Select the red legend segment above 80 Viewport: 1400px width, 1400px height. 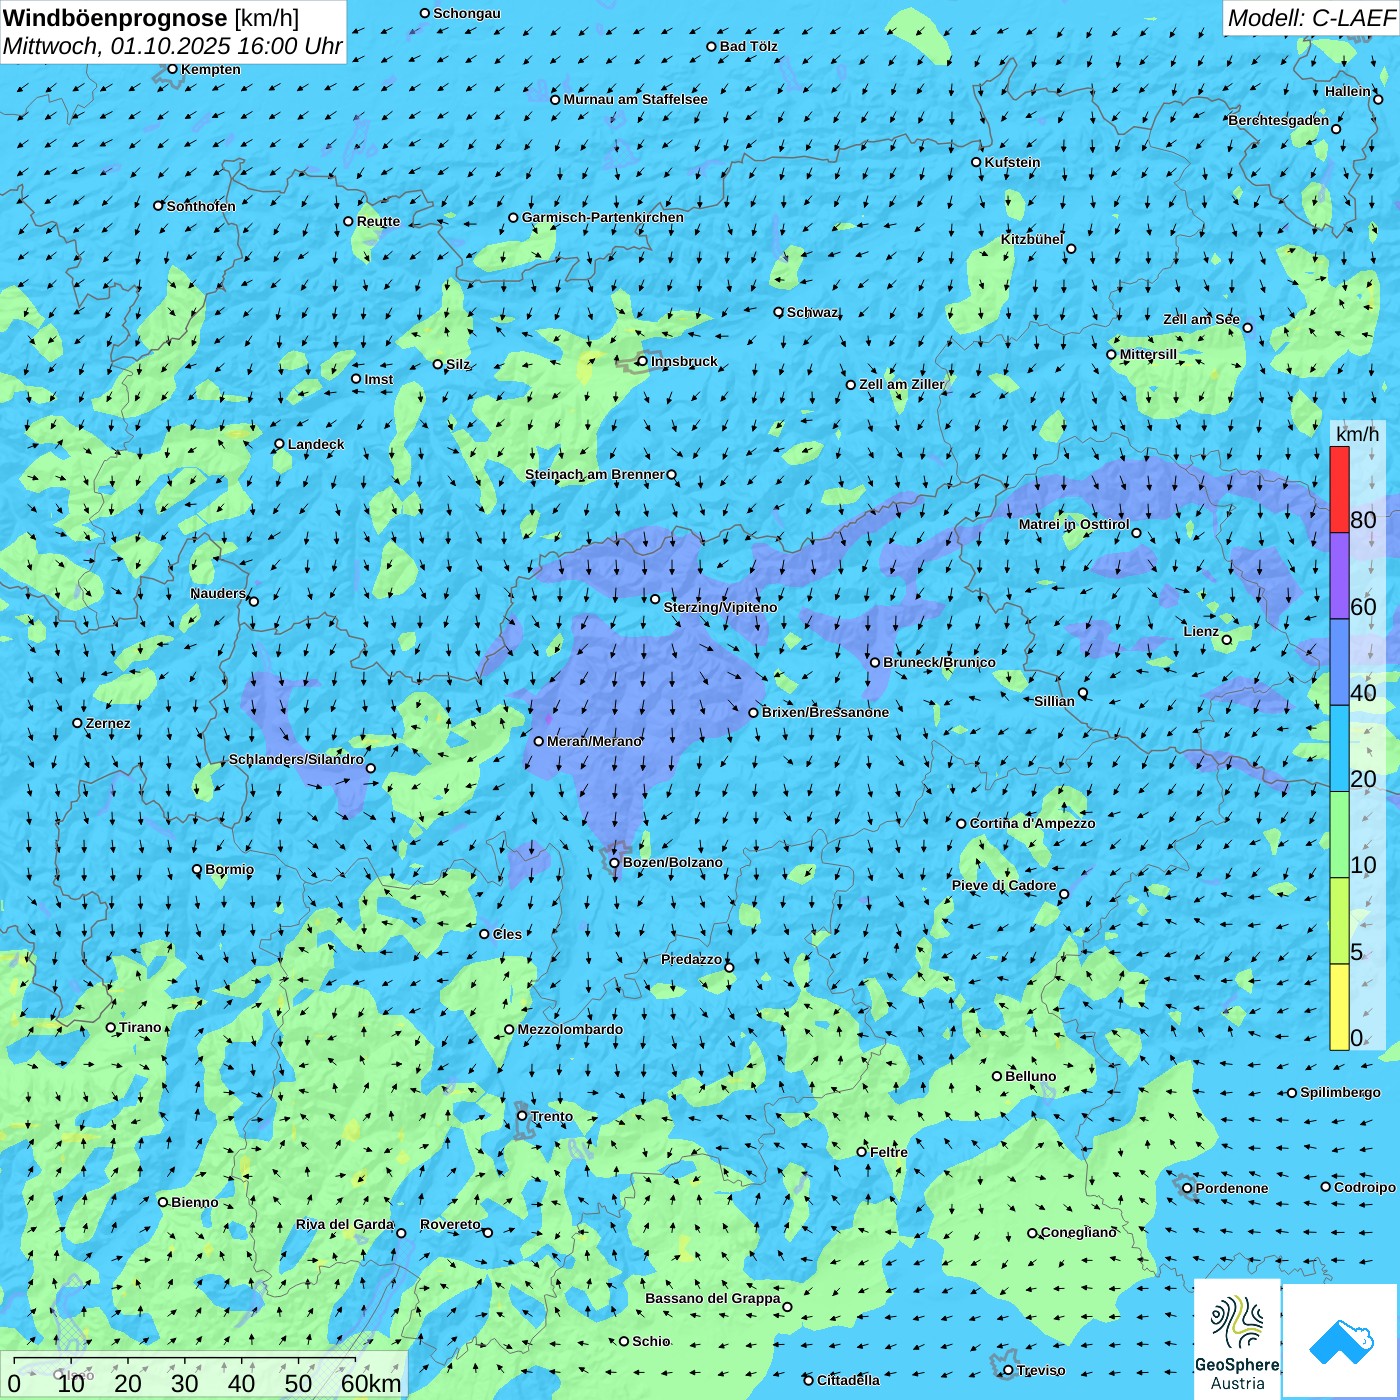tap(1339, 489)
